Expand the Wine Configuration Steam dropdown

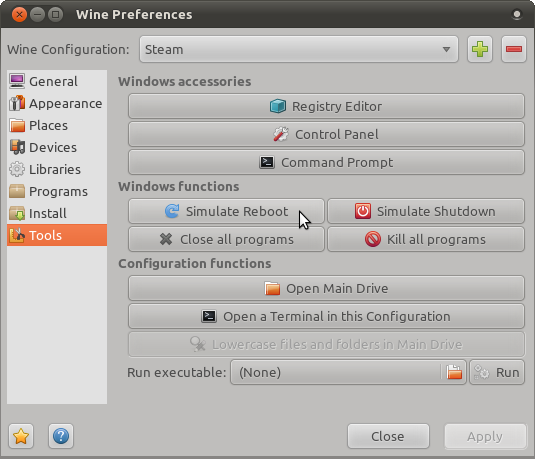point(299,49)
